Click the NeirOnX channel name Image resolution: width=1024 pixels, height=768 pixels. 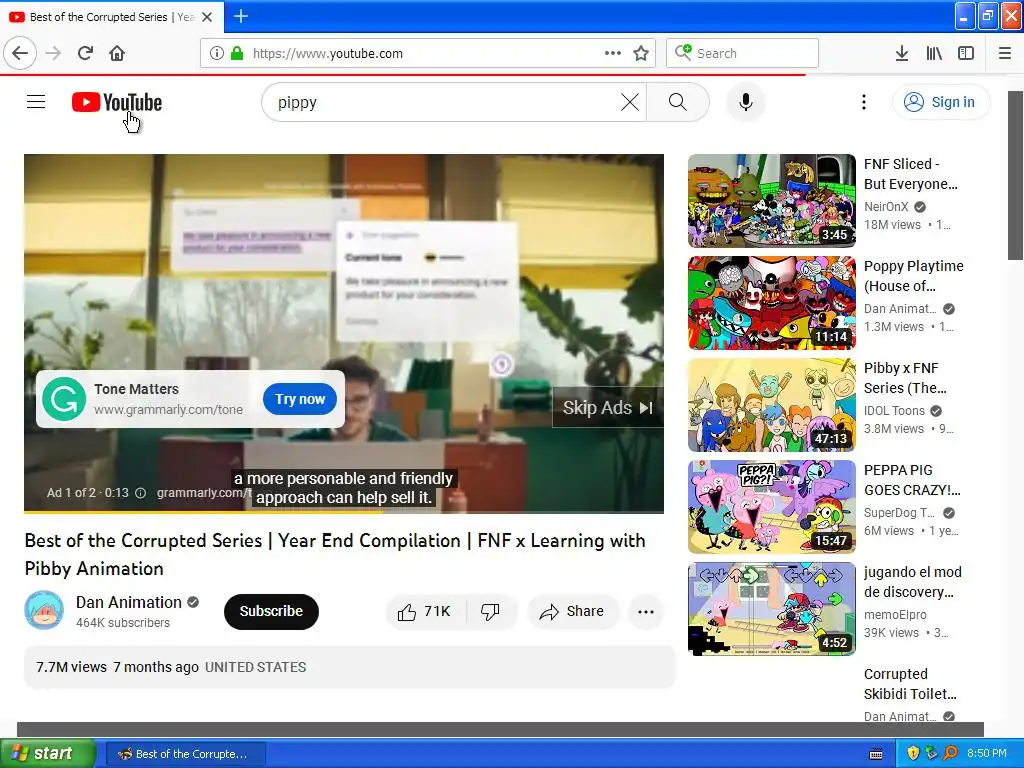pos(886,207)
